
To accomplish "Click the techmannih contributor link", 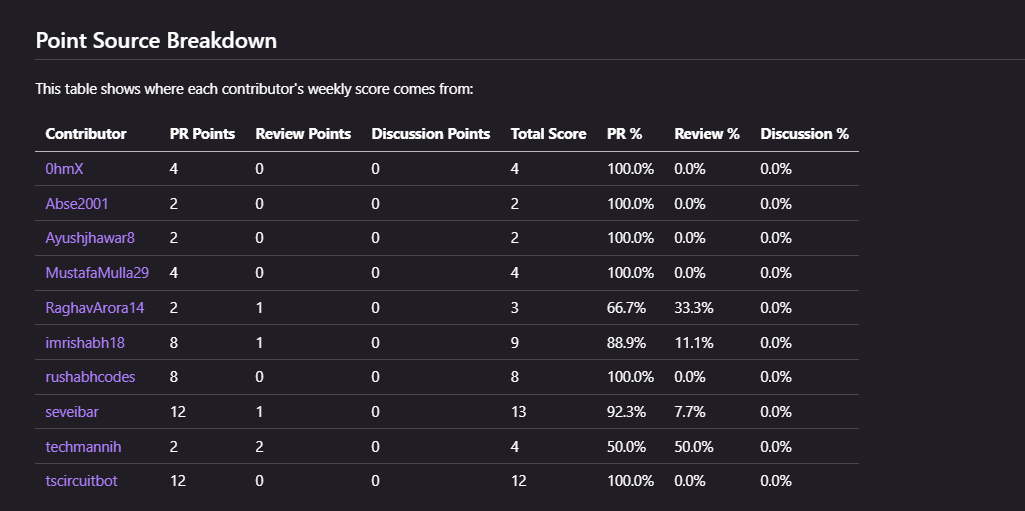I will (x=83, y=446).
